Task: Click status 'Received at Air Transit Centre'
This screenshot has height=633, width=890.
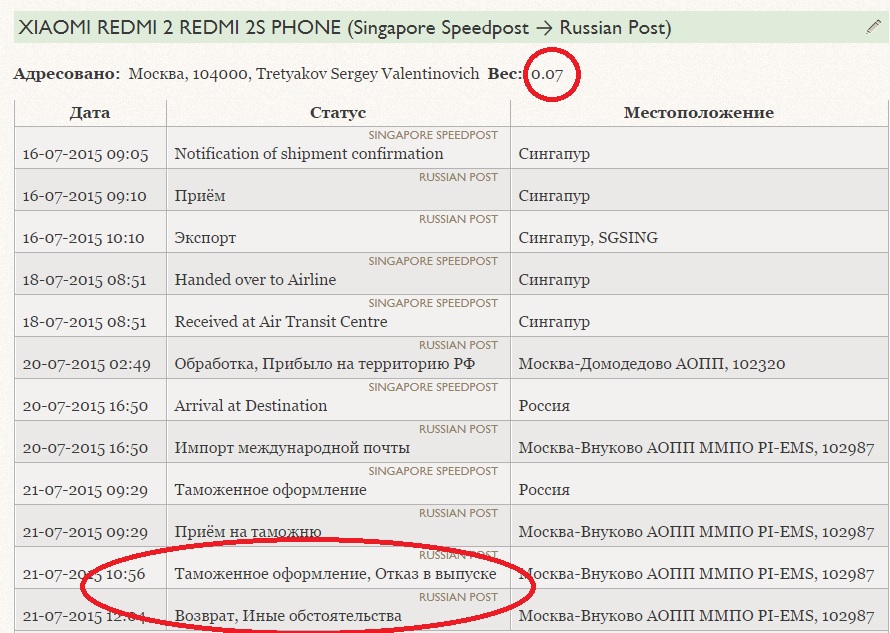Action: click(281, 321)
